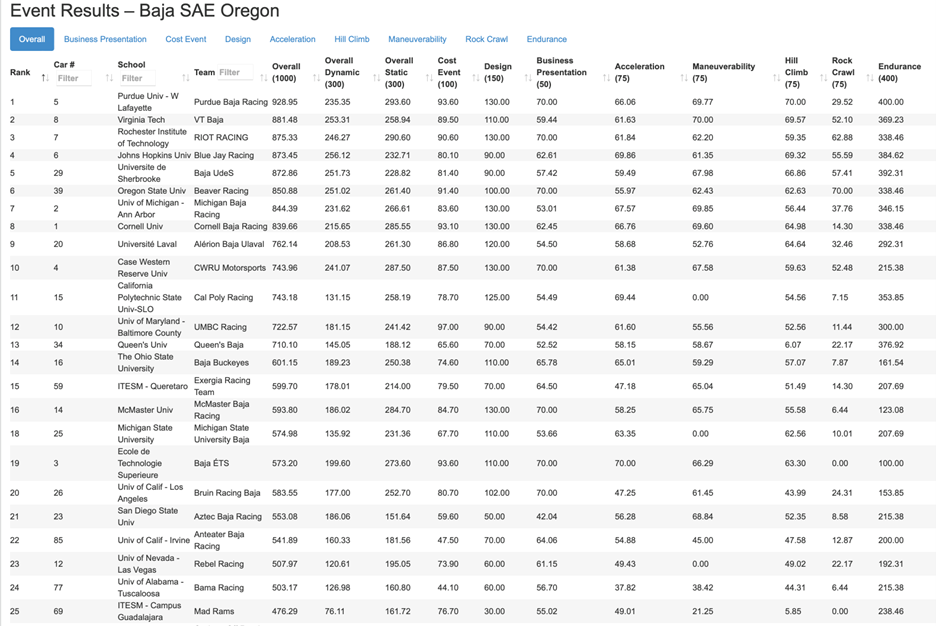Open the Business Presentation tab
The width and height of the screenshot is (936, 626).
[x=105, y=39]
